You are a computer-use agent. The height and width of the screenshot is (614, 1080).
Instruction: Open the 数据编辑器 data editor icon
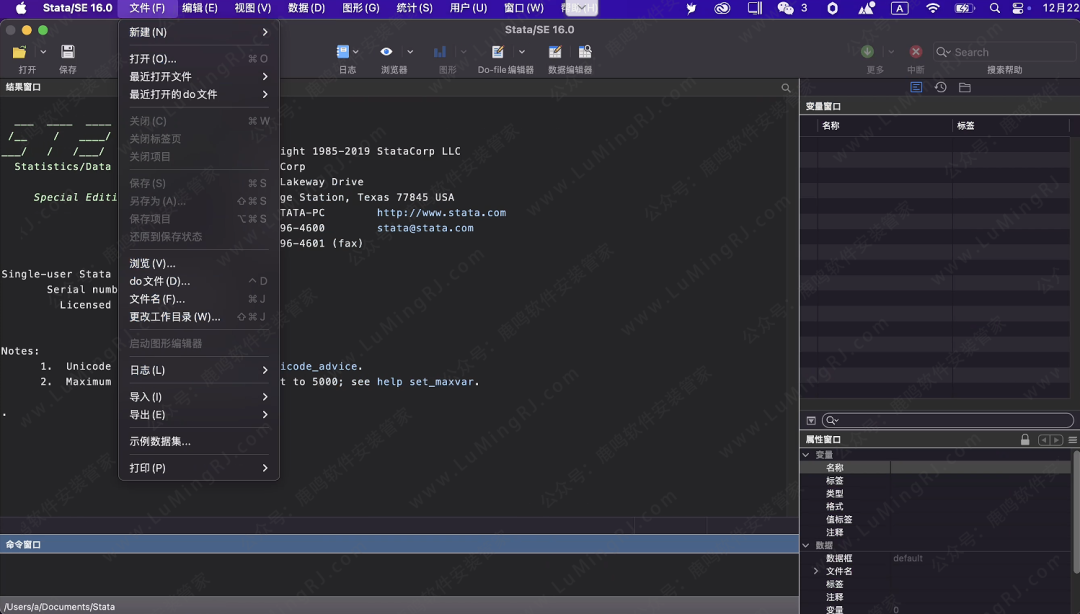[555, 52]
